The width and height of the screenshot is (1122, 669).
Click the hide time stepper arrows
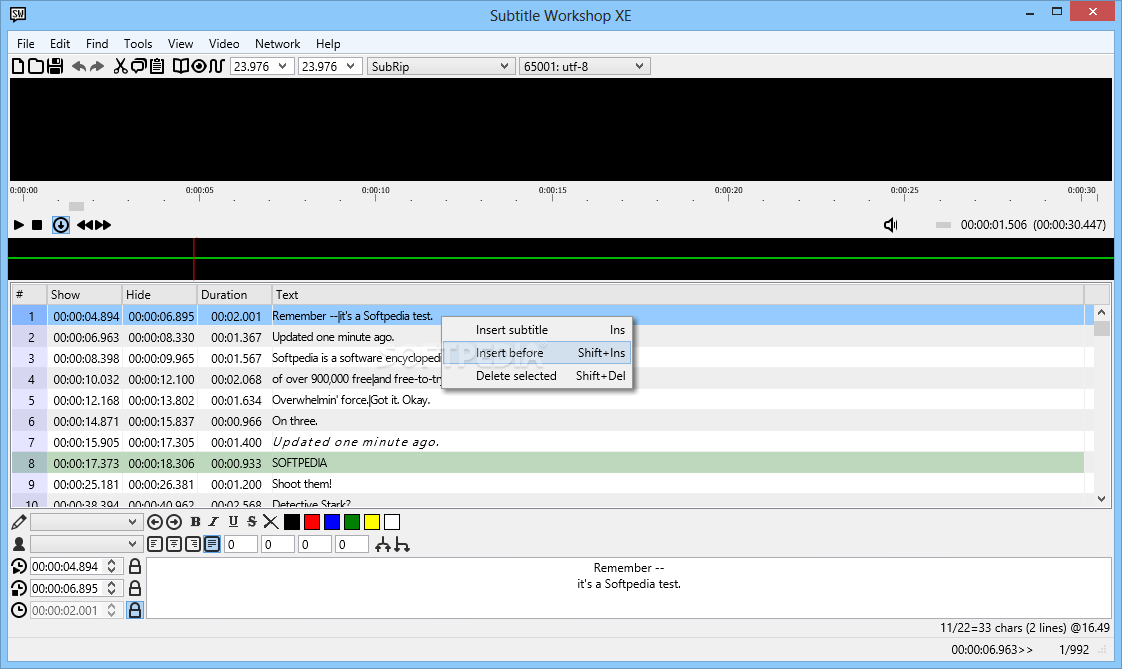coord(112,588)
